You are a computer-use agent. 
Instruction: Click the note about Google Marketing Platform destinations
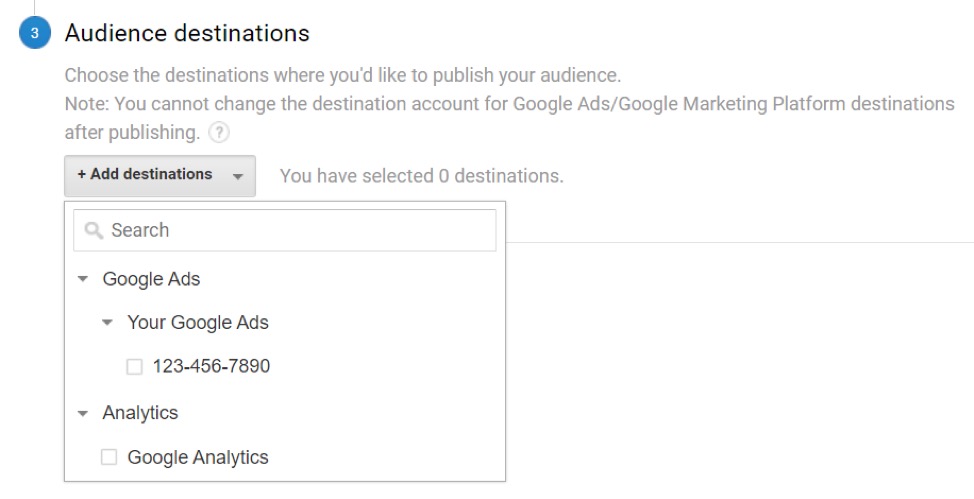509,104
